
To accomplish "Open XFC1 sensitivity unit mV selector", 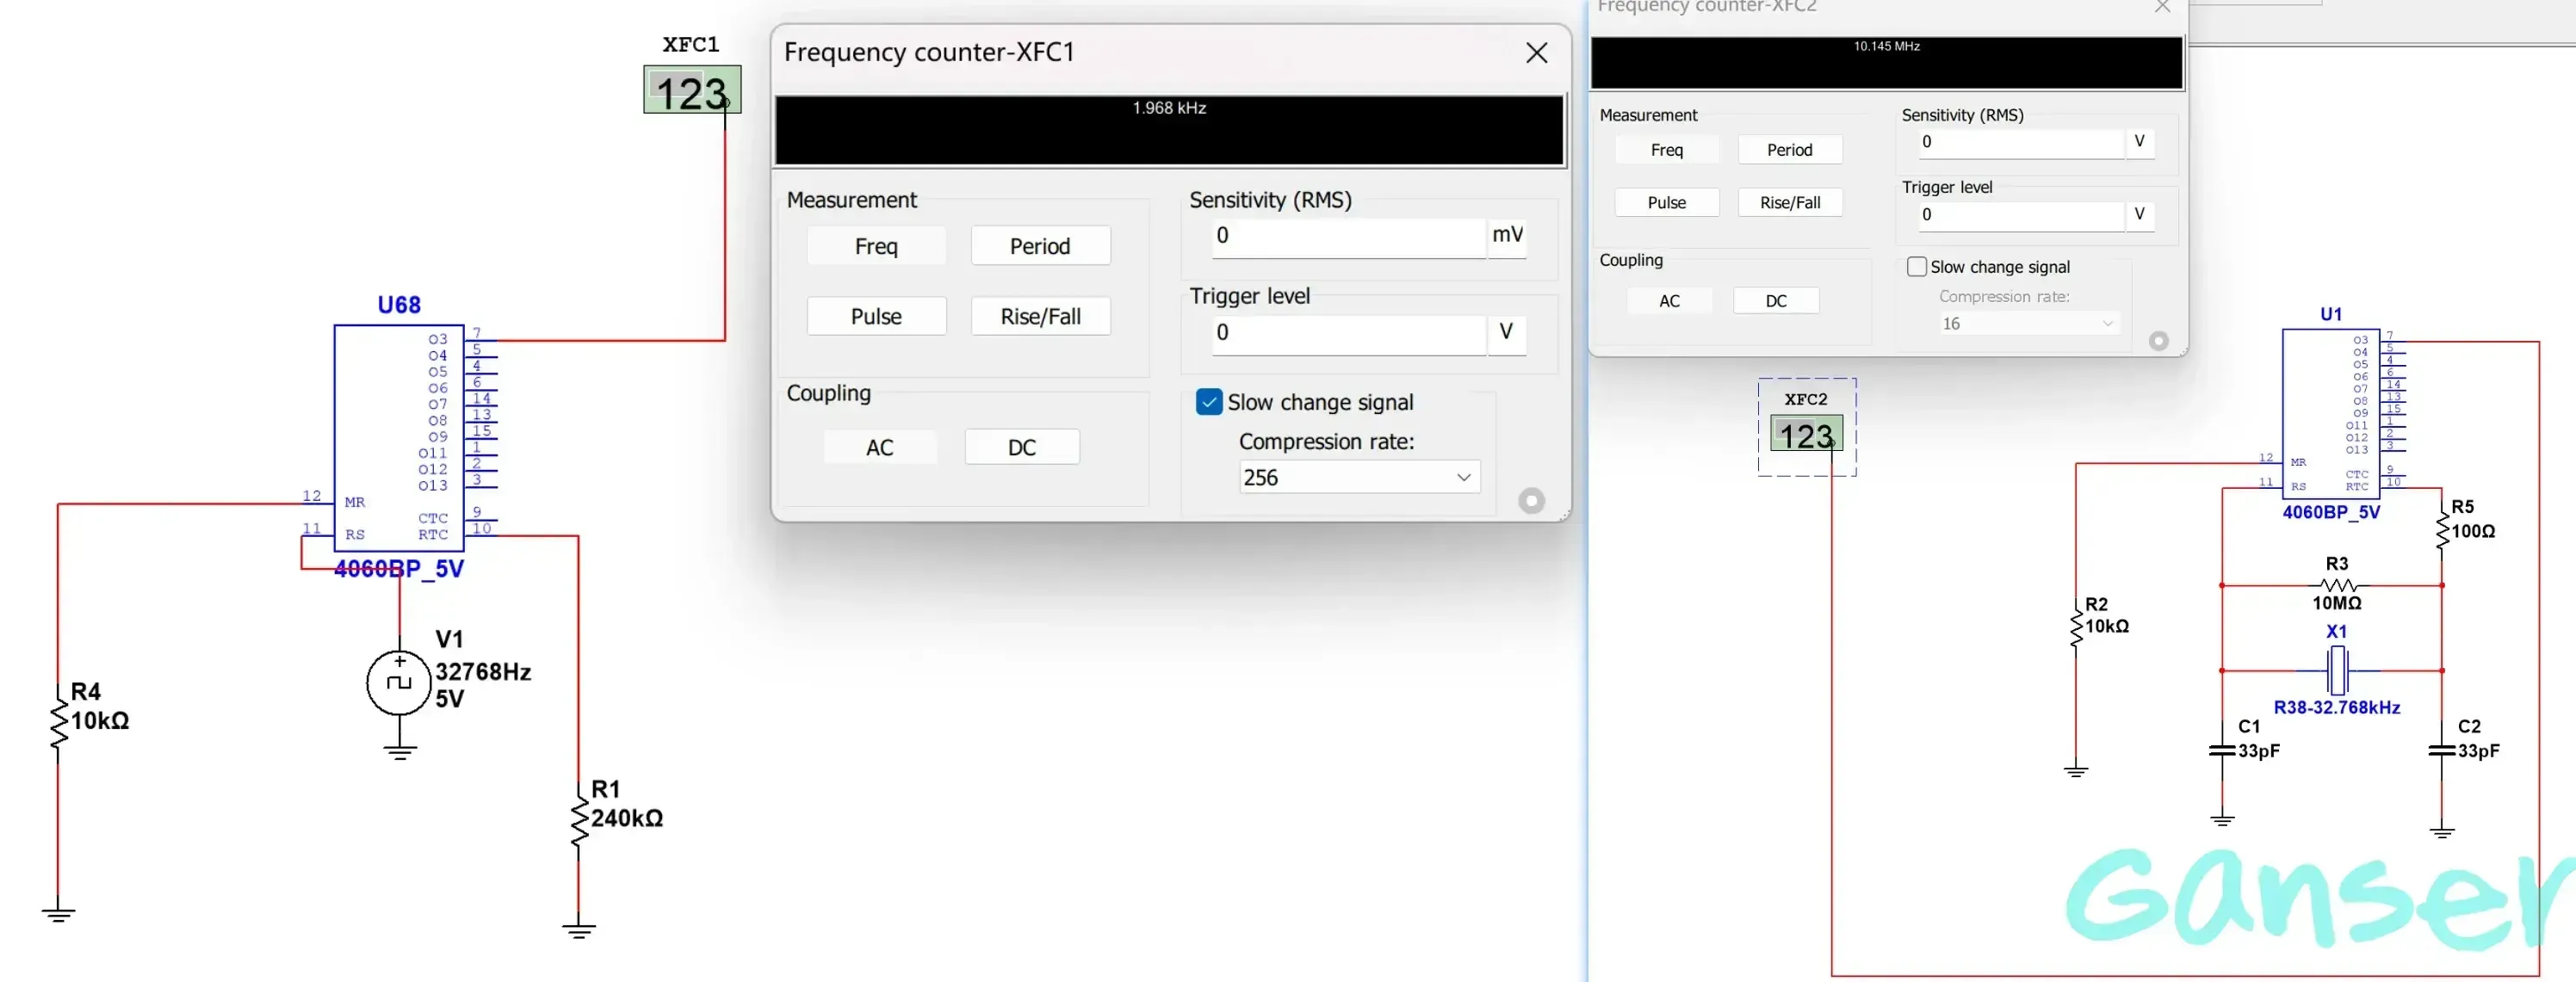I will 1507,236.
